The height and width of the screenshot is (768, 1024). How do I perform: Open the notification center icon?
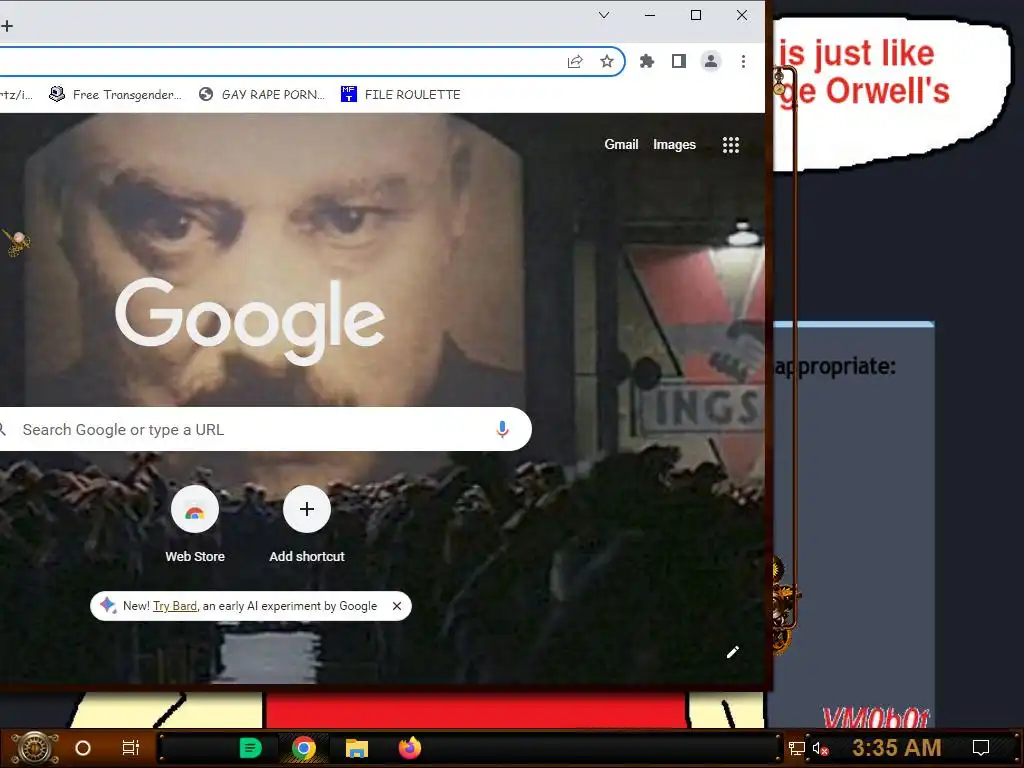(981, 748)
